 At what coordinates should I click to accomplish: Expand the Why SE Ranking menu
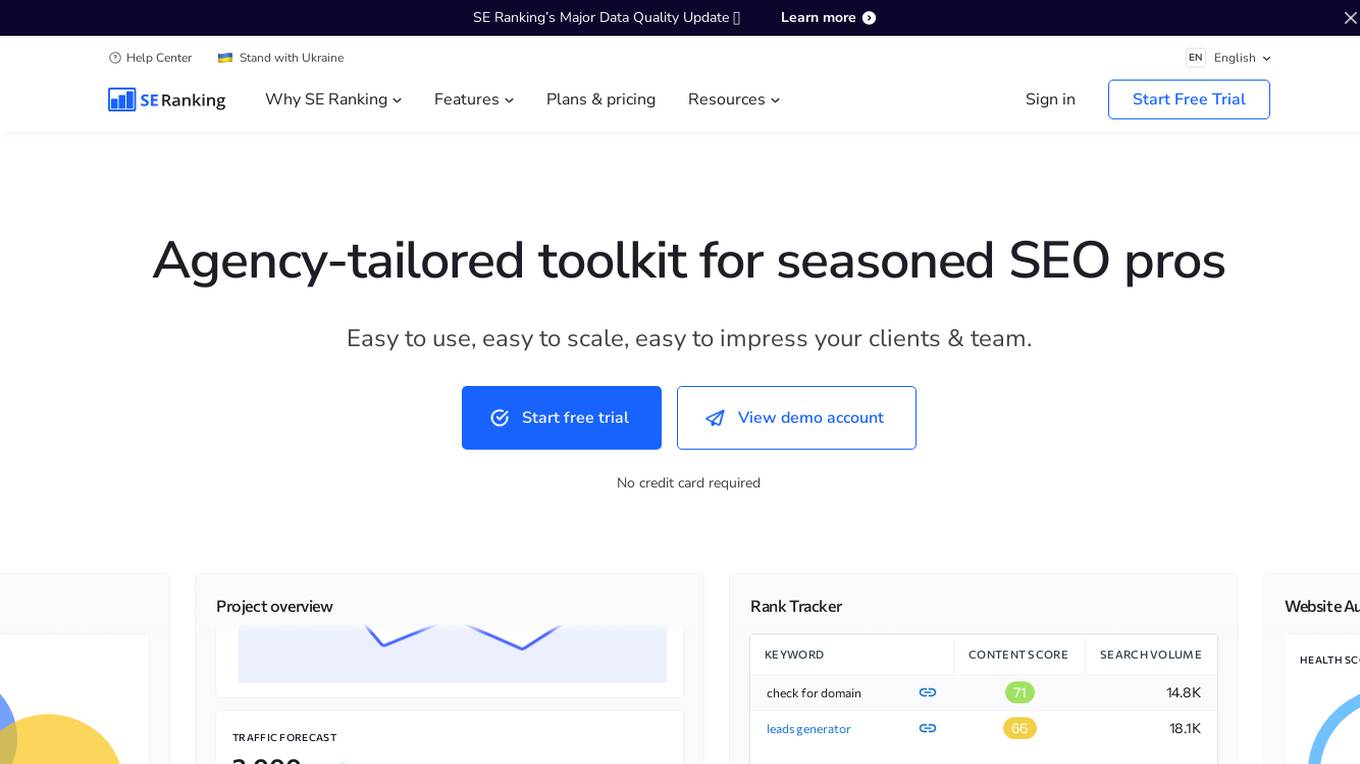pos(333,99)
